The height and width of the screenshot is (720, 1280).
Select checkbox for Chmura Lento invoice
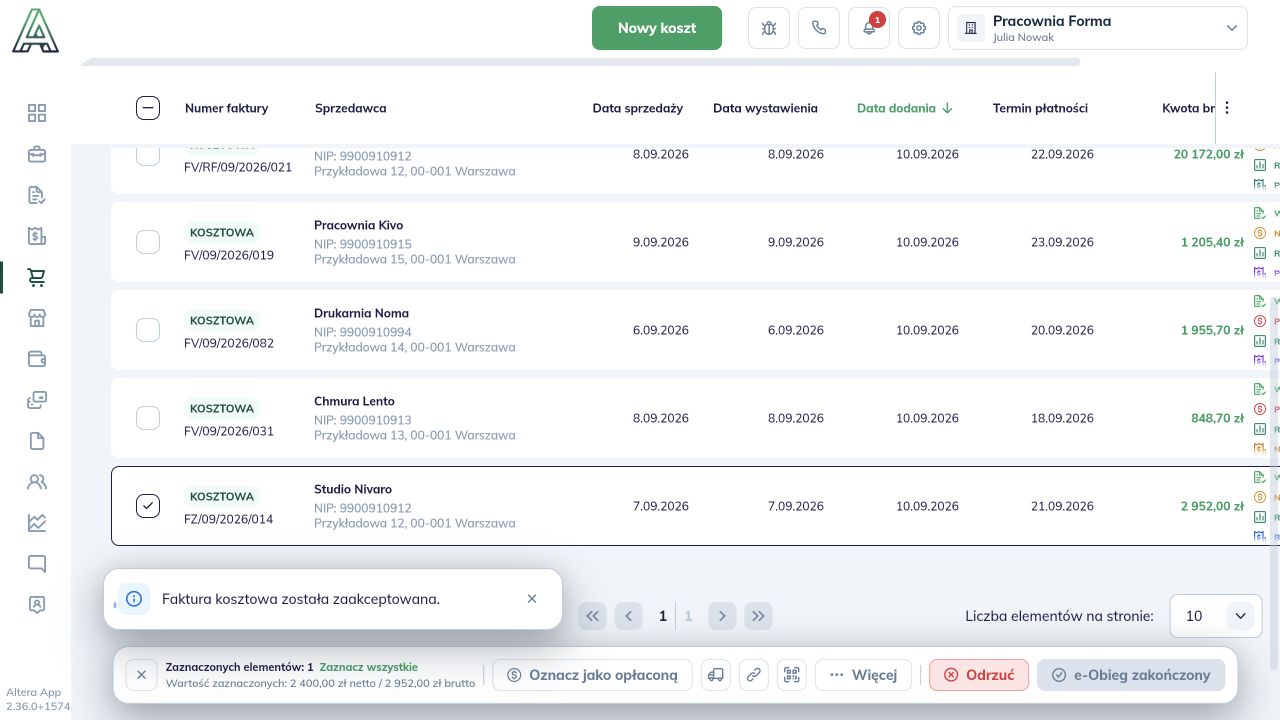pyautogui.click(x=148, y=418)
